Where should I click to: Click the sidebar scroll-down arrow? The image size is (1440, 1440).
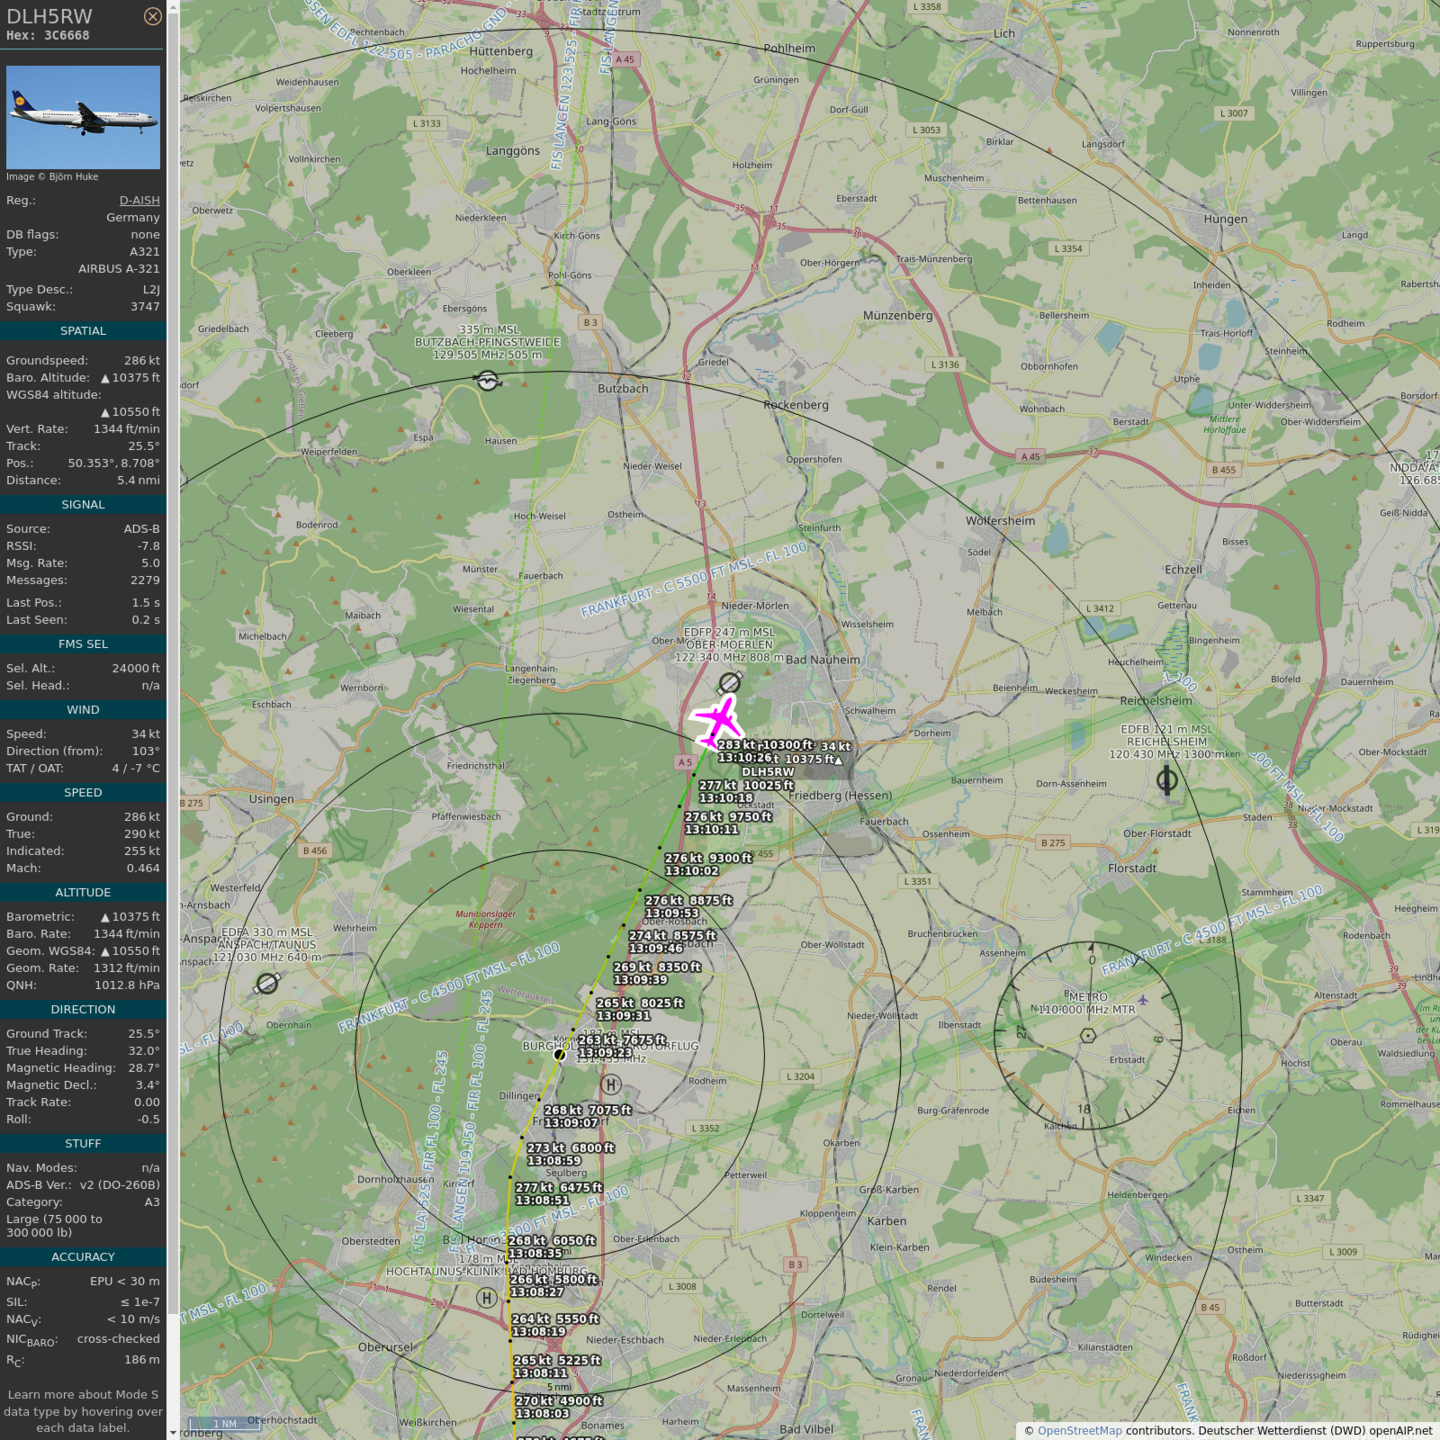coord(173,1433)
